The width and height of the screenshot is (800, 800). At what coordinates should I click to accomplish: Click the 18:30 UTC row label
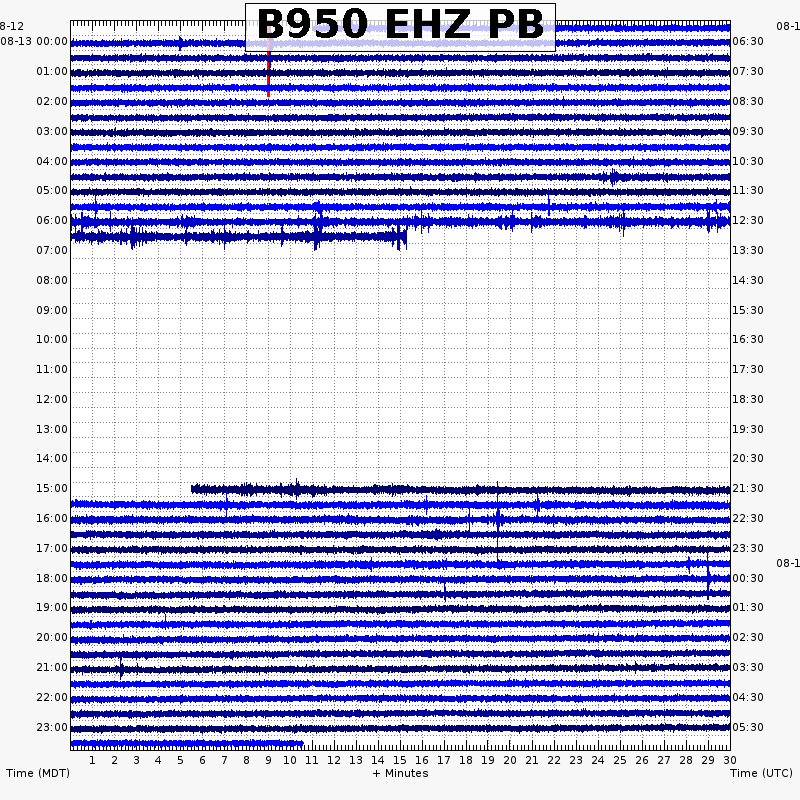[748, 400]
